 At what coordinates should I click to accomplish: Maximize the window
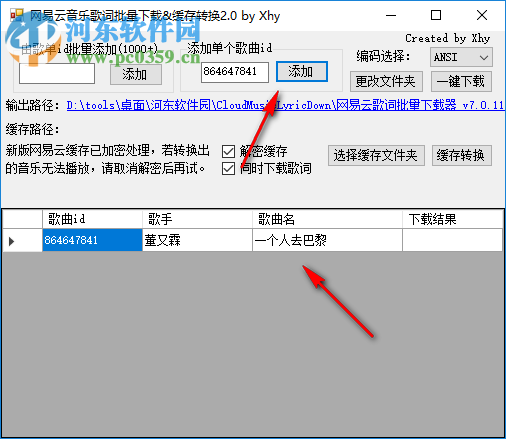436,15
